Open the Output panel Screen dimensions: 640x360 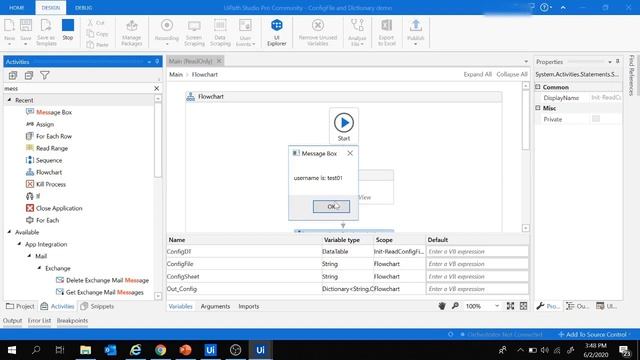(x=12, y=320)
